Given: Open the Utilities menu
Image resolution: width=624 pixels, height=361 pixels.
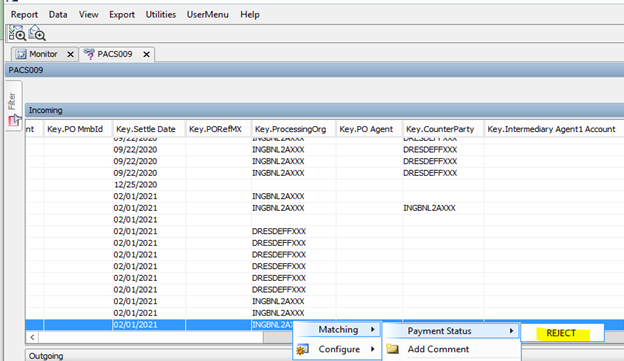Looking at the screenshot, I should pos(161,15).
